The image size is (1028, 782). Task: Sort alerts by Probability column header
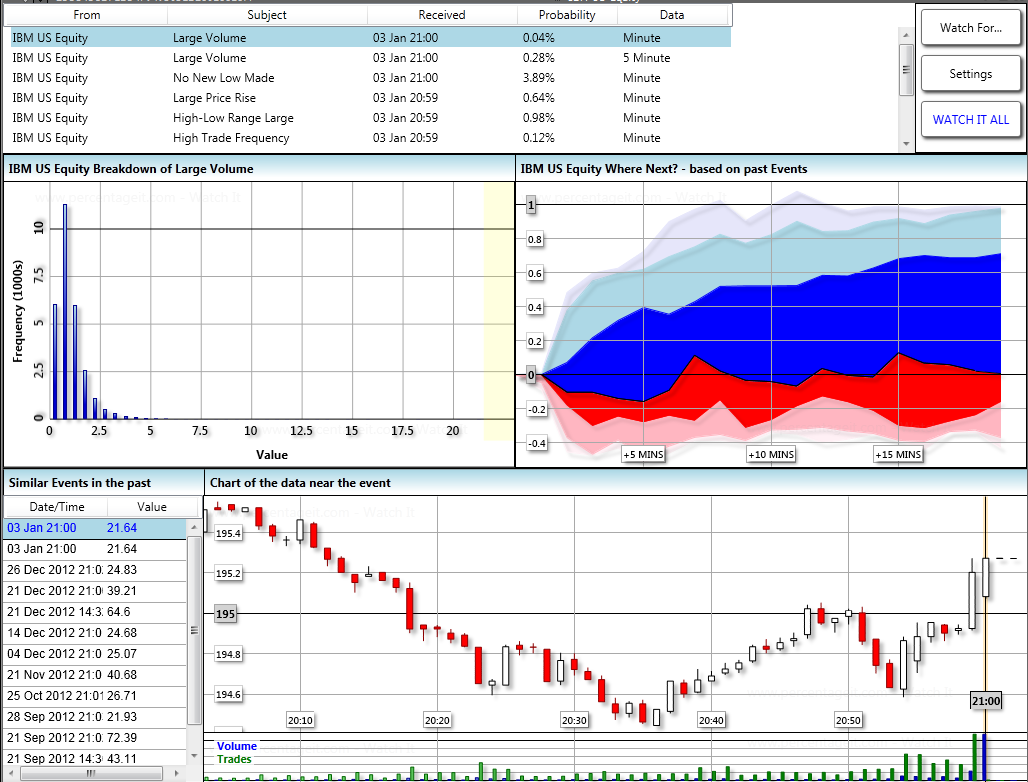[567, 14]
